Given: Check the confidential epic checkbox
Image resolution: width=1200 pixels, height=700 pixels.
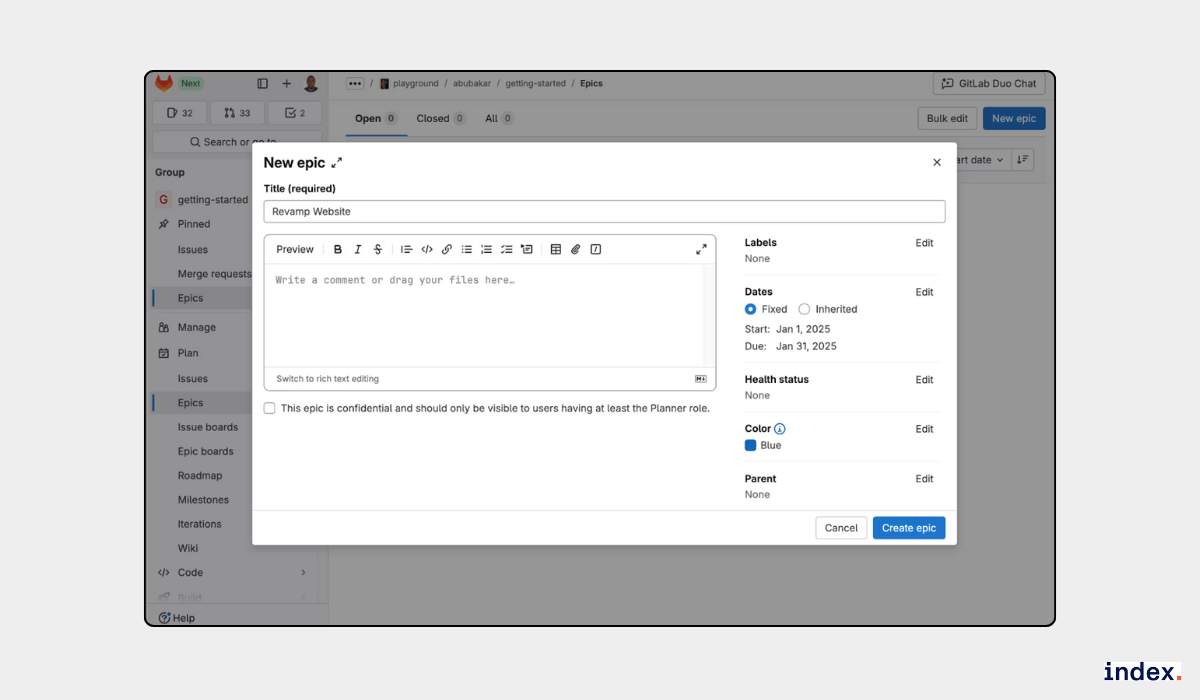Looking at the screenshot, I should 270,408.
